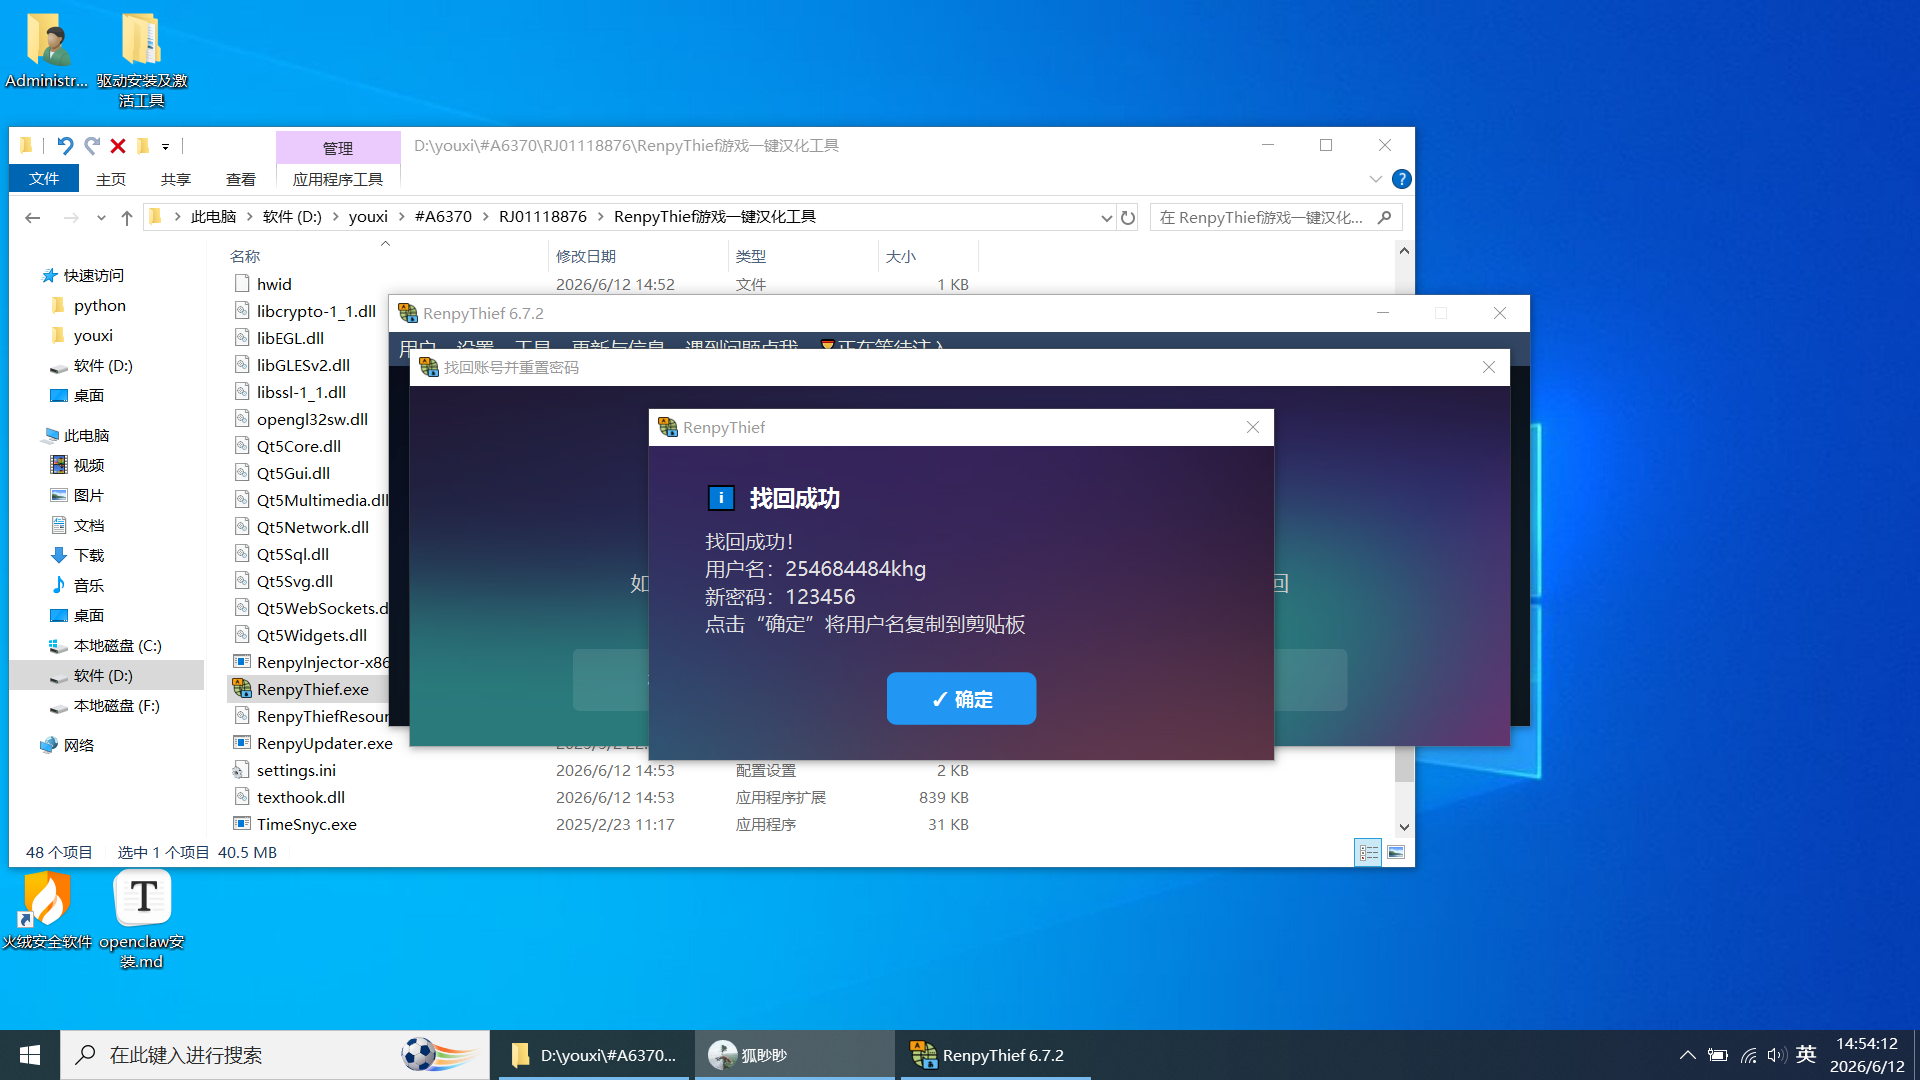Screen dimensions: 1920x1080
Task: Select 本地磁盘 (F:) in navigation pane
Action: click(x=116, y=706)
